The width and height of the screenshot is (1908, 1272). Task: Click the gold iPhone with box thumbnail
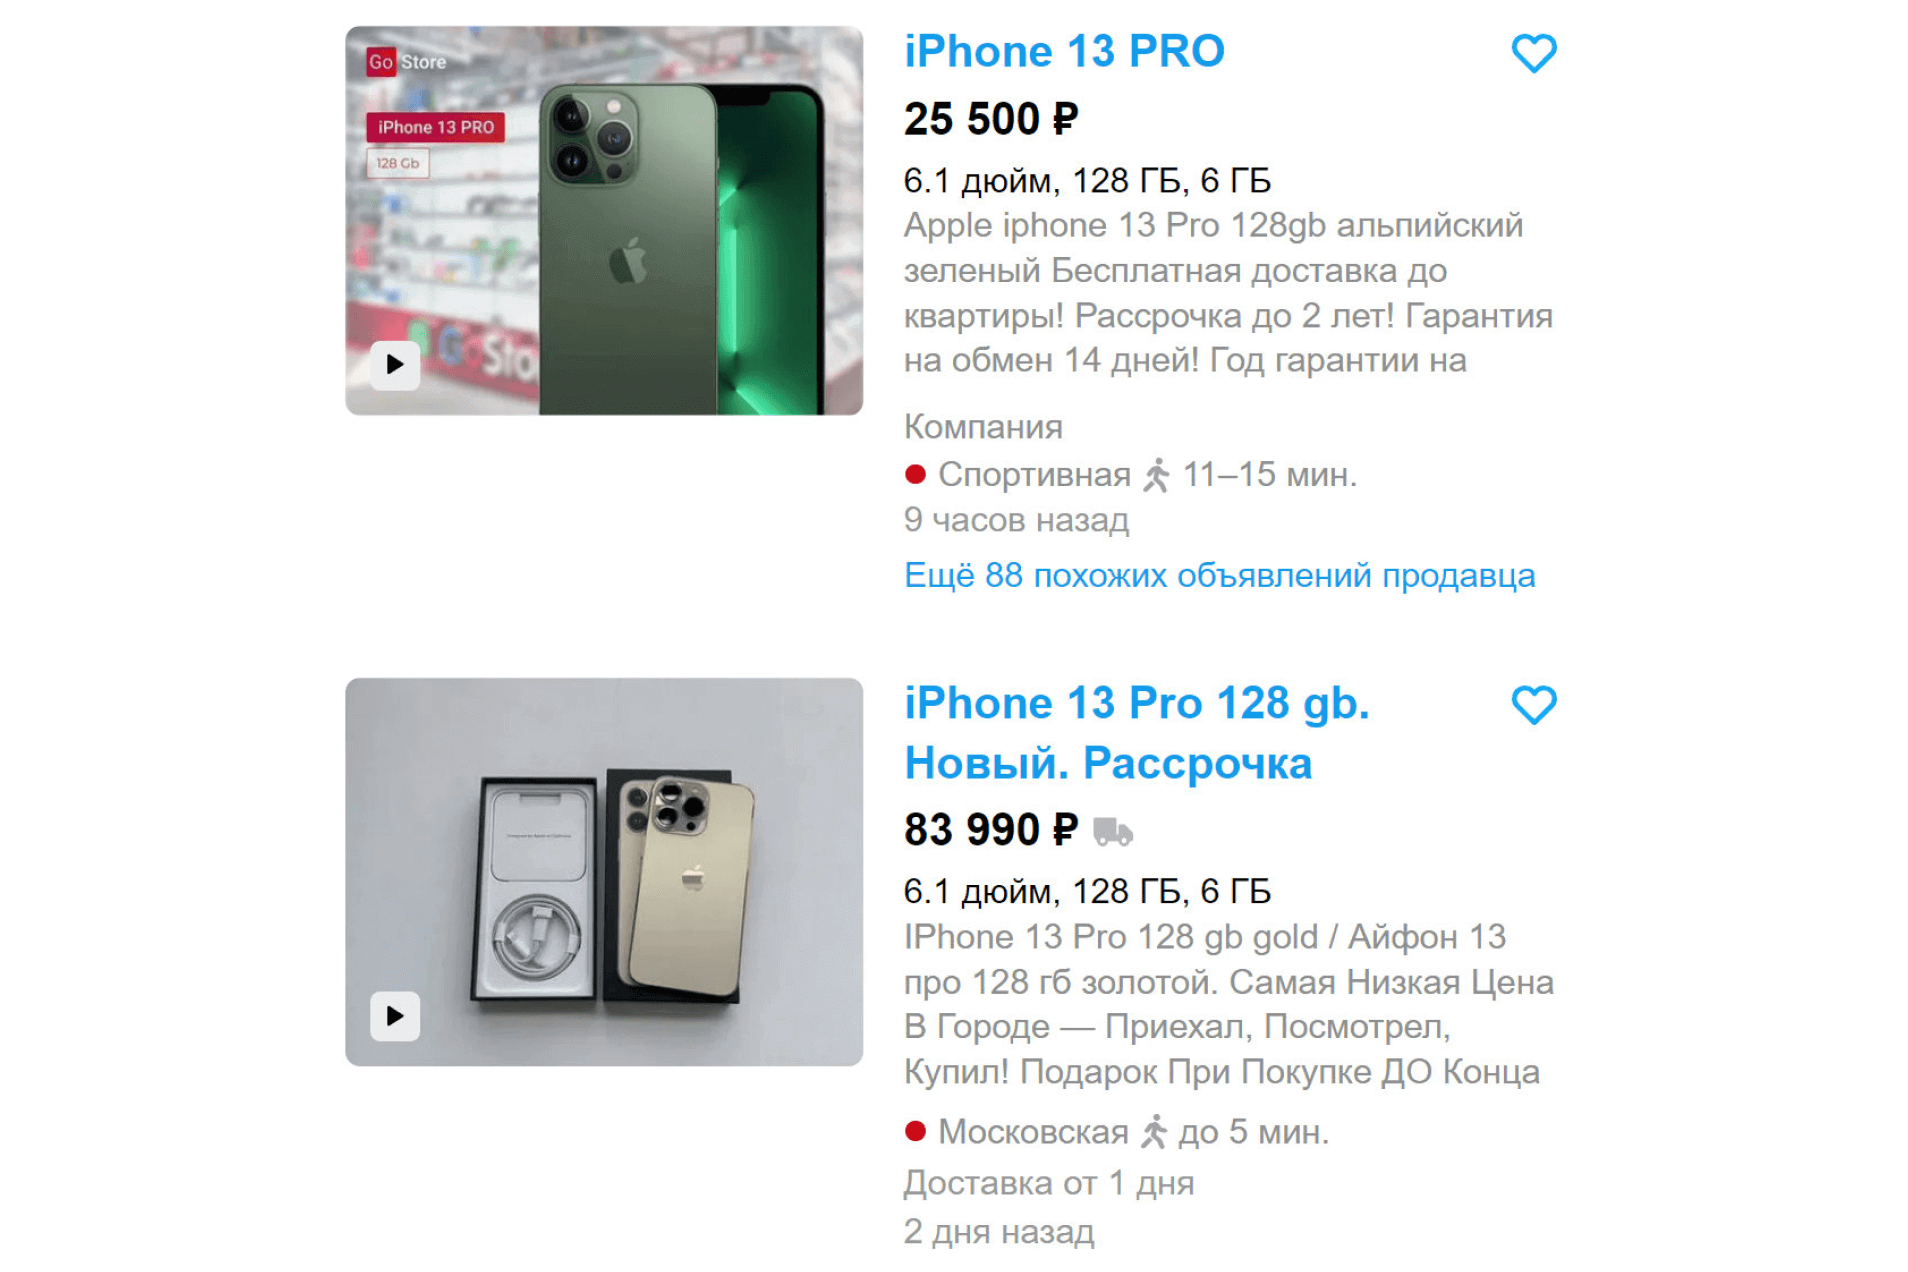(603, 871)
